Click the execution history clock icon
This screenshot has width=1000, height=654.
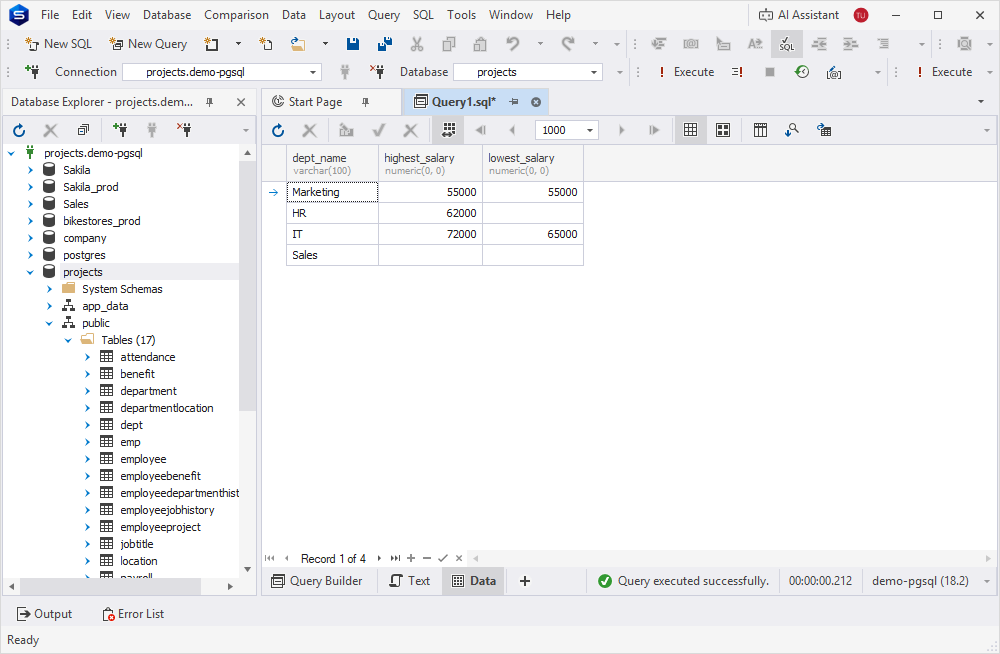coord(802,72)
